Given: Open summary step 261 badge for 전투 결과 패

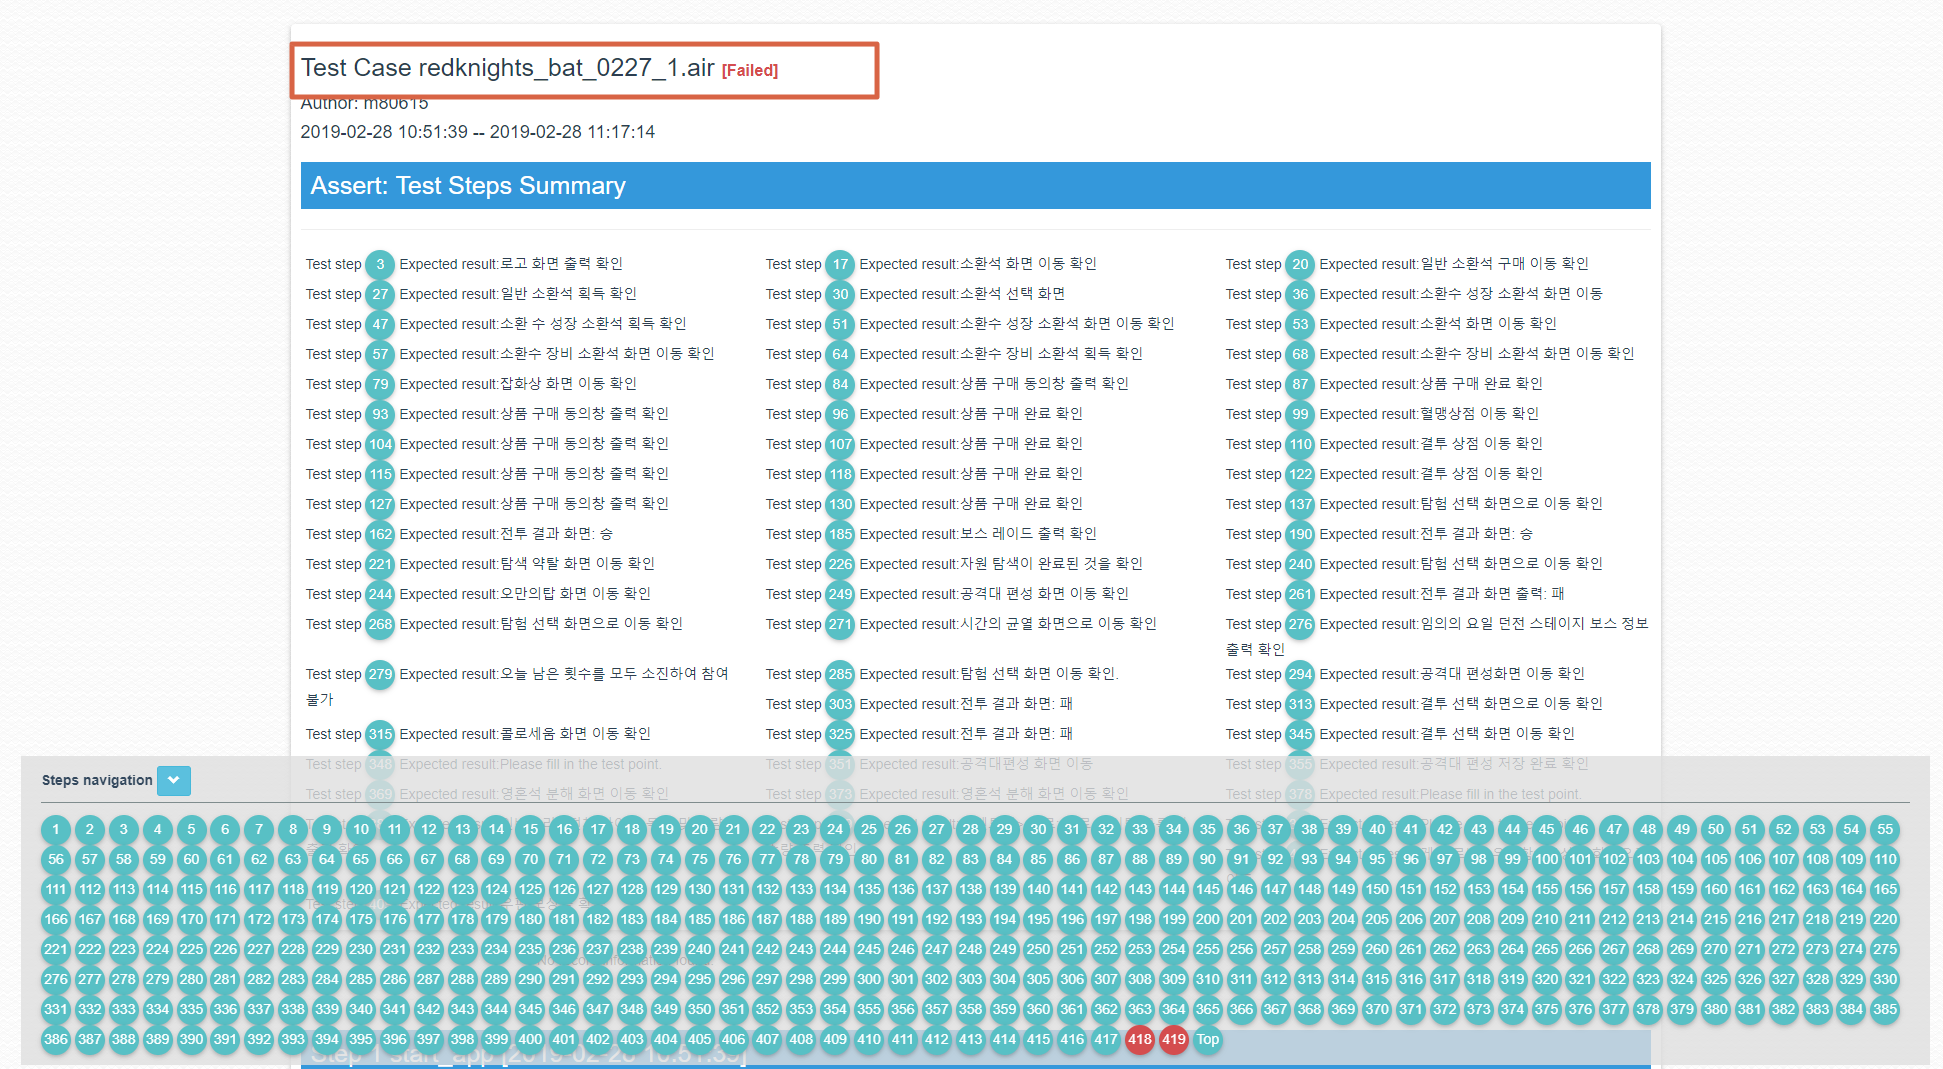Looking at the screenshot, I should (1300, 594).
